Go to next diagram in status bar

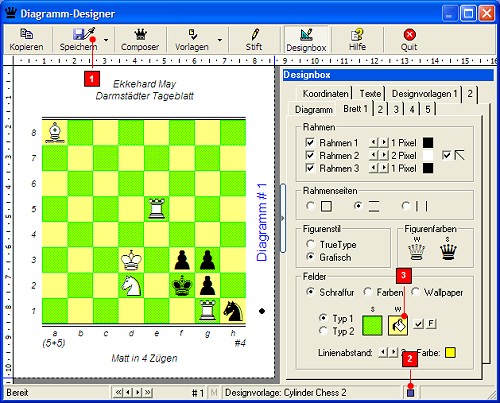coord(138,393)
